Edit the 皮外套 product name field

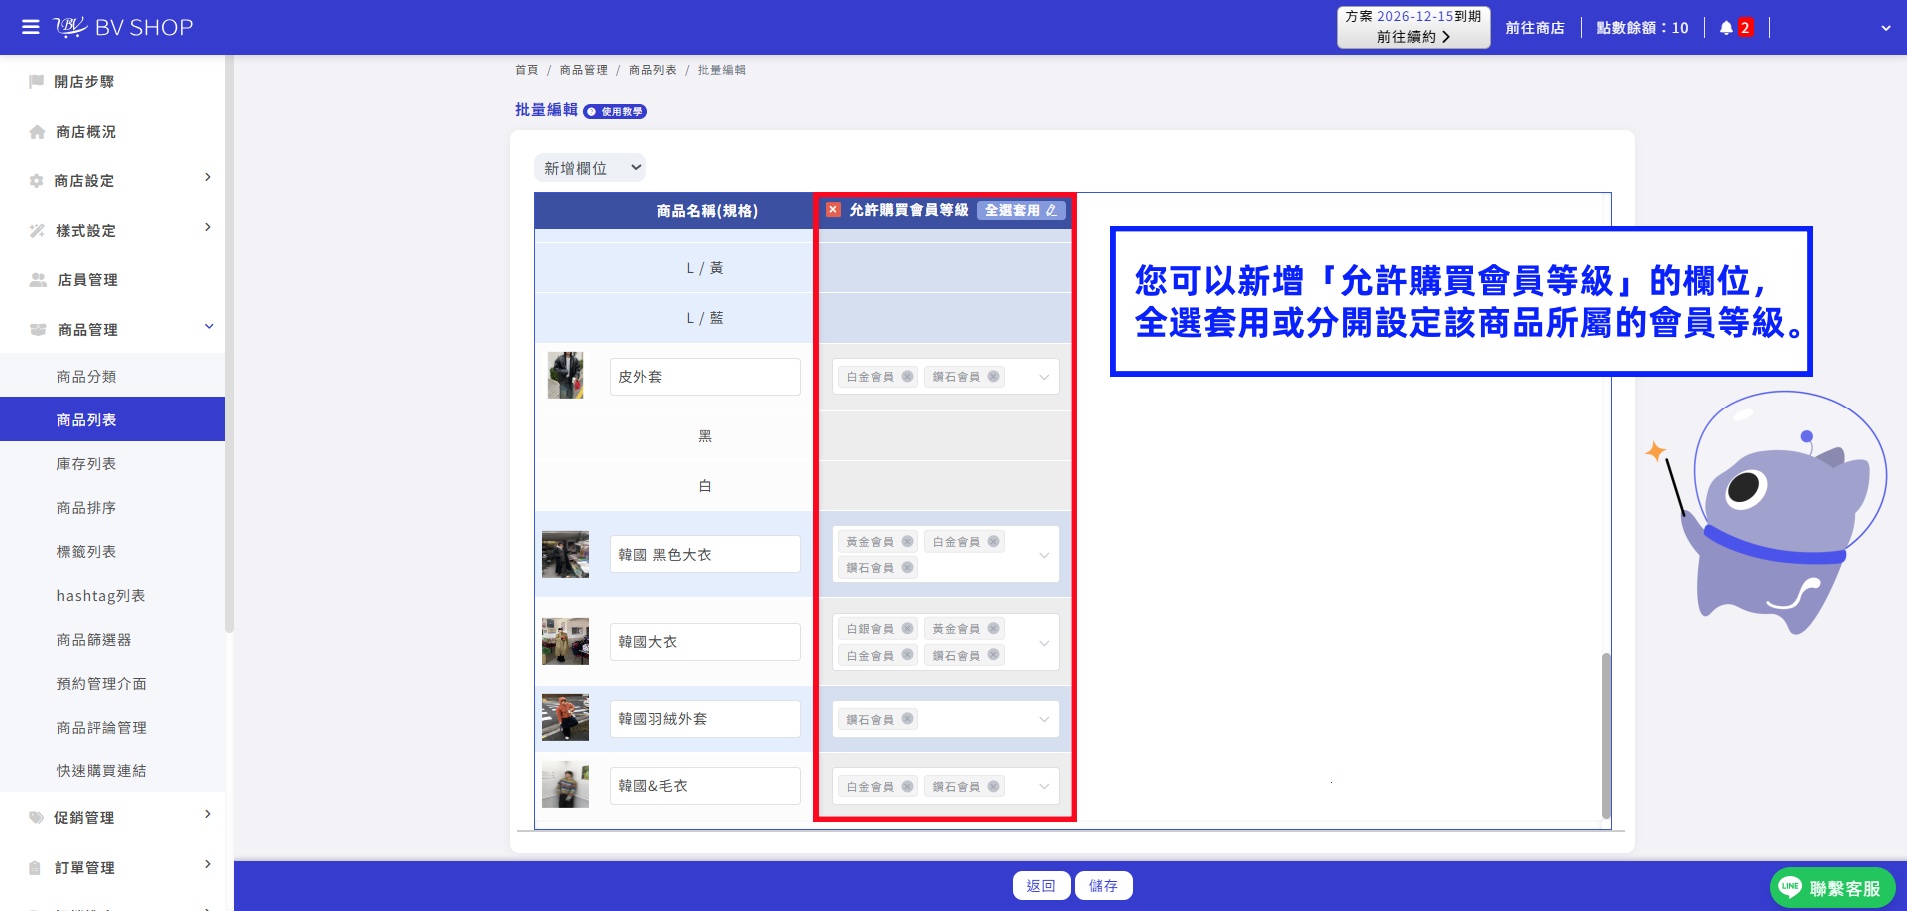point(705,377)
